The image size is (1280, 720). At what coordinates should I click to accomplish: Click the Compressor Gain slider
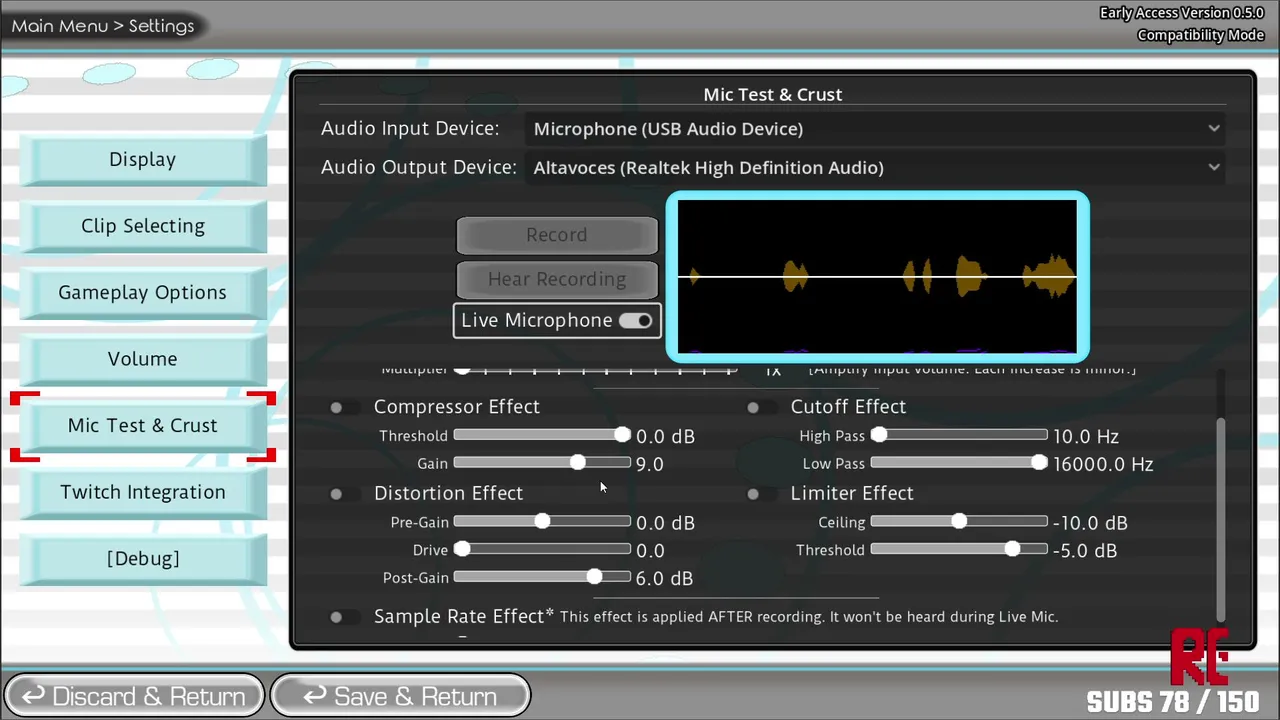point(542,463)
